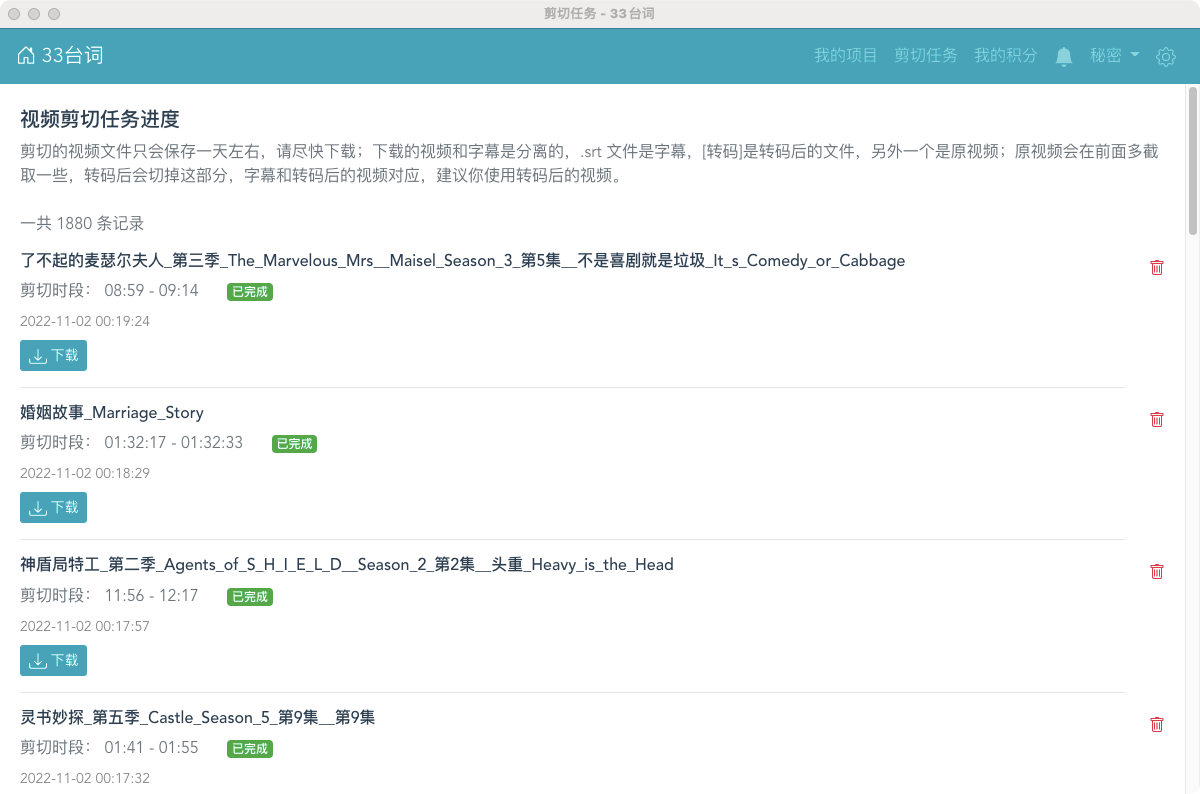Click 已完成 badge for Agents of SHIELD
The height and width of the screenshot is (794, 1200).
point(250,597)
